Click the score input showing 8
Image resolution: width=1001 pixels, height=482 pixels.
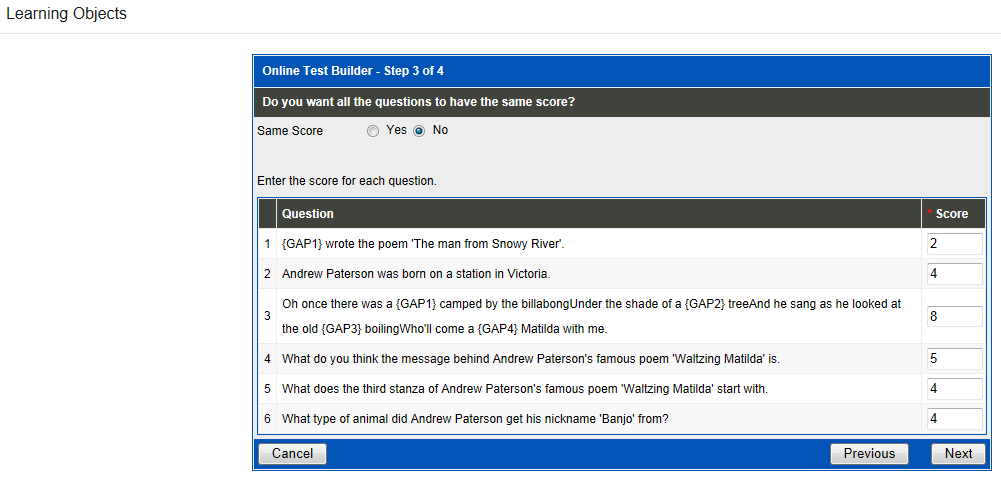[x=954, y=316]
